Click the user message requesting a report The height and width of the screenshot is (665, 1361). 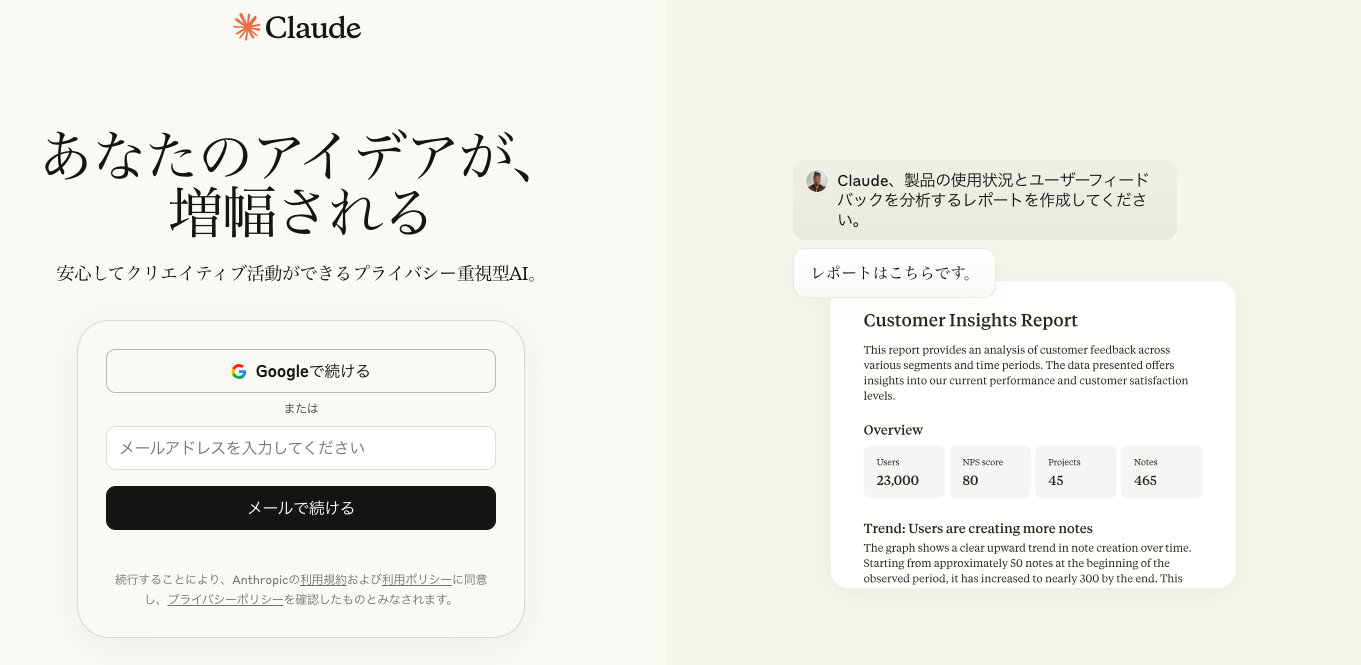985,200
